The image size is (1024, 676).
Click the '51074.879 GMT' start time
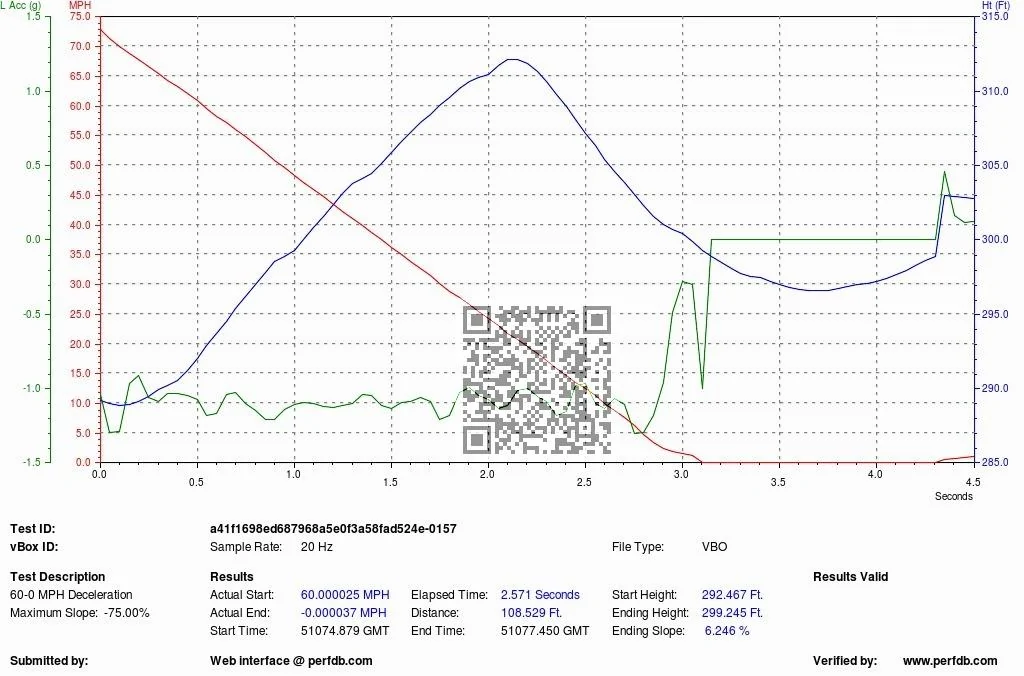(345, 631)
